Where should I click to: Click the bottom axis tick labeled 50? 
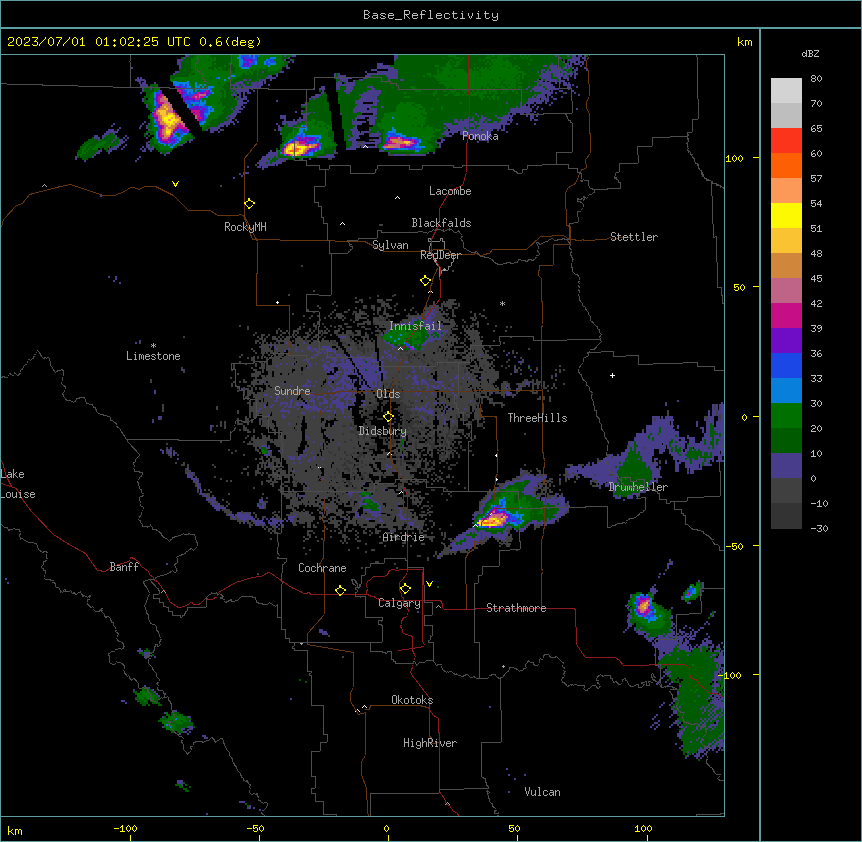tap(514, 828)
